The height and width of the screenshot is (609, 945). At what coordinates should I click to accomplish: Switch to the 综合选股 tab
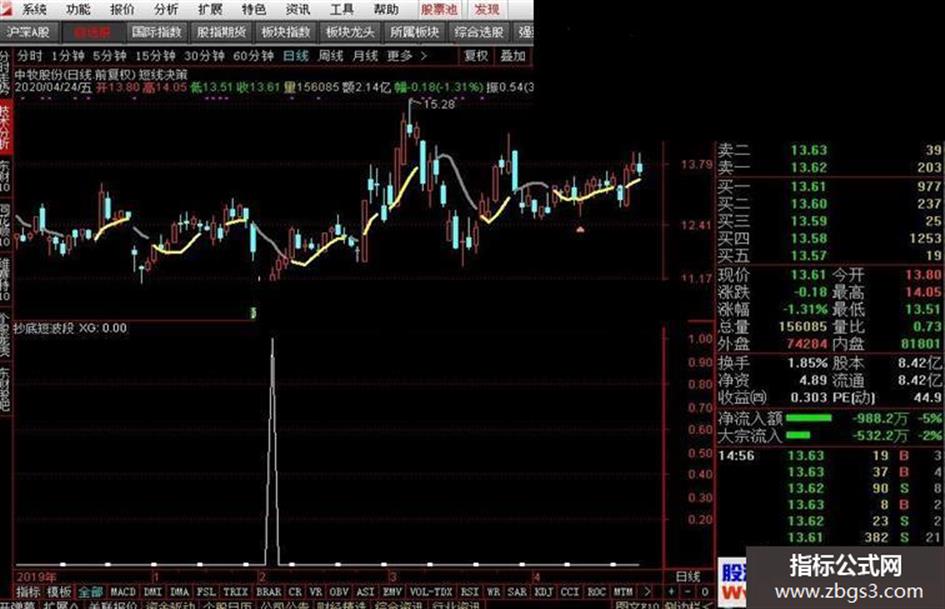click(x=479, y=32)
